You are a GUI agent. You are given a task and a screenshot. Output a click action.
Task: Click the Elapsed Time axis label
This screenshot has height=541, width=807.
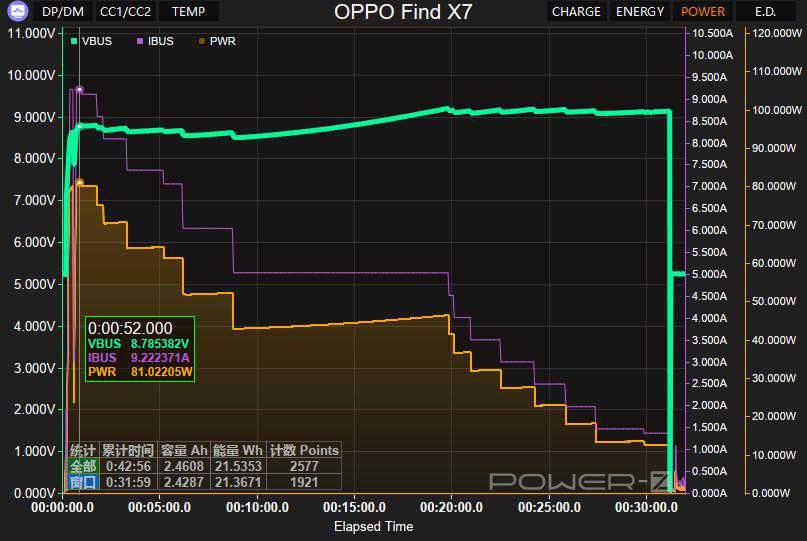[373, 526]
